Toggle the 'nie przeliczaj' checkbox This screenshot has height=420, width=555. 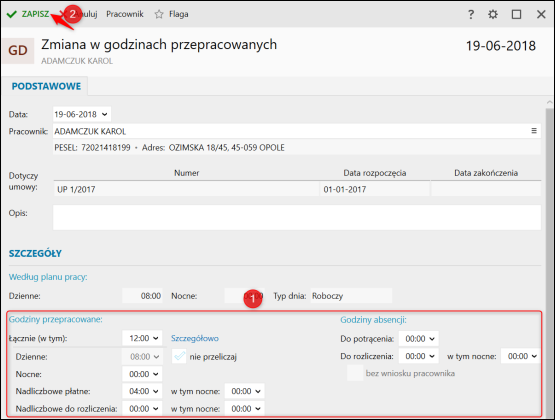[179, 356]
